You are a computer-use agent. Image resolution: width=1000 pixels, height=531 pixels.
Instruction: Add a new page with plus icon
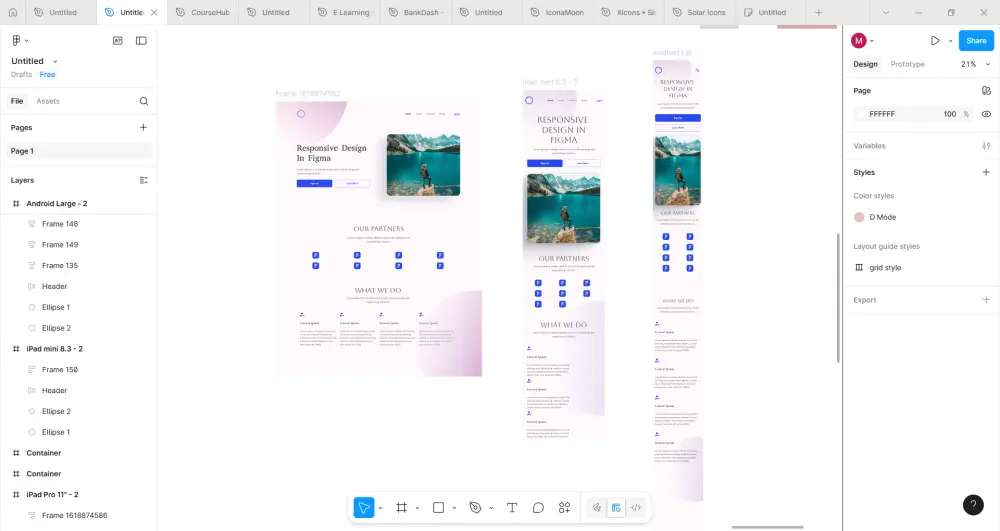(x=143, y=127)
